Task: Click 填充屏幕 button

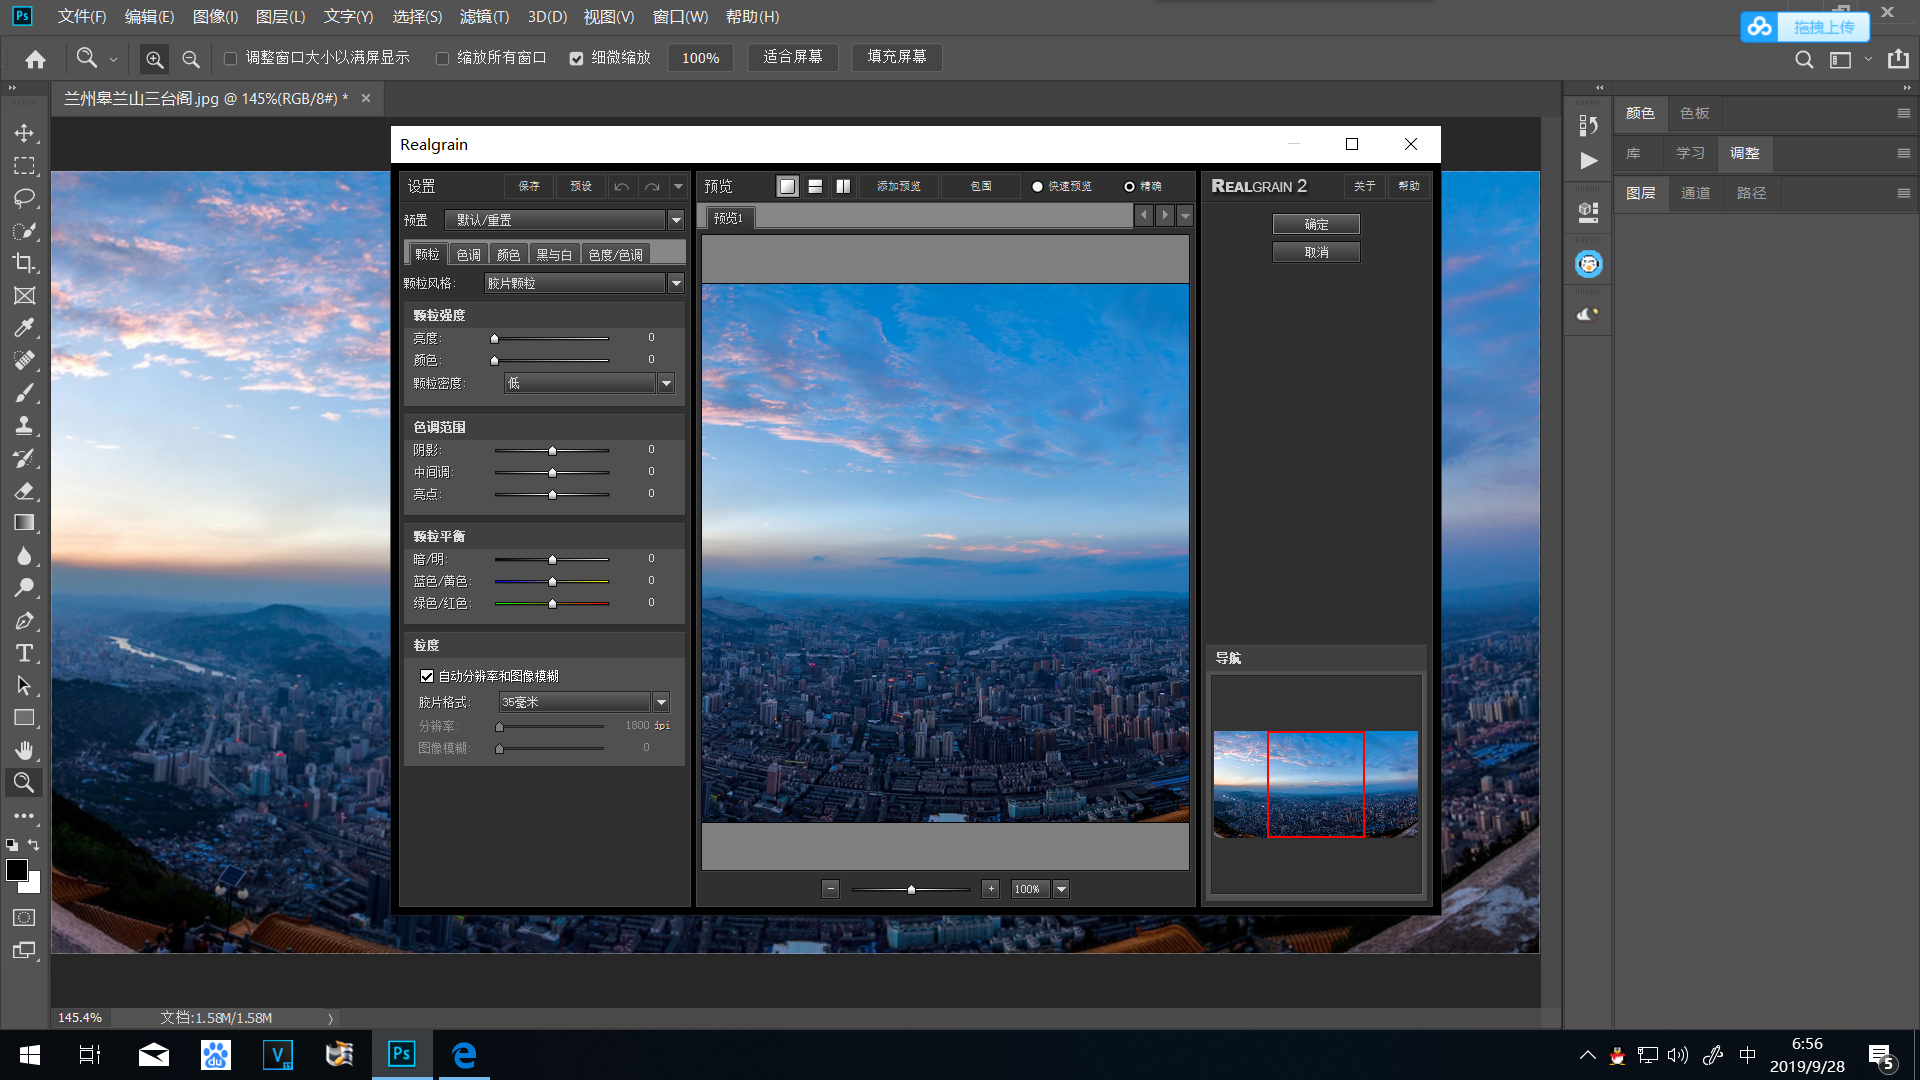Action: point(897,57)
